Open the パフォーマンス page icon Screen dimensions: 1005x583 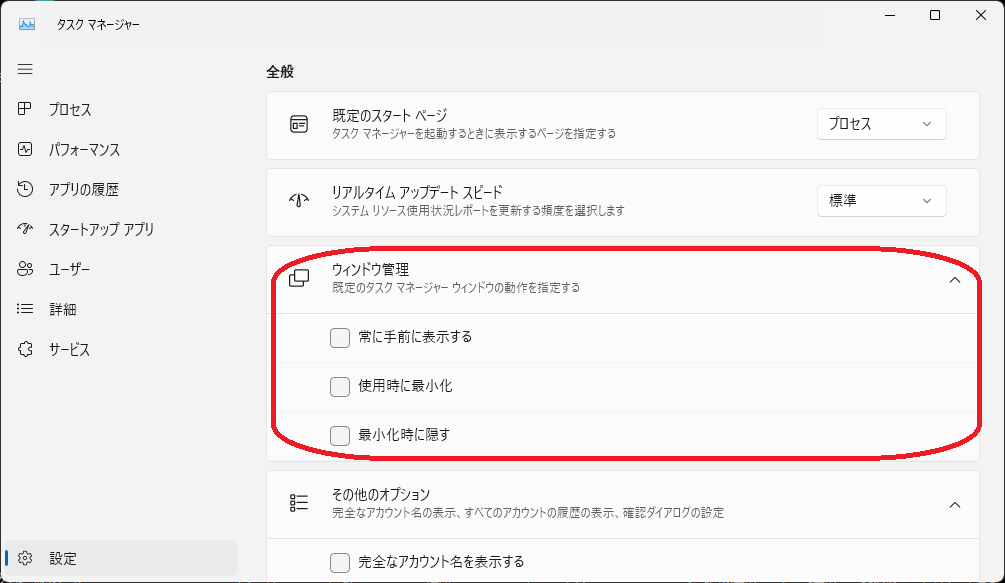24,149
